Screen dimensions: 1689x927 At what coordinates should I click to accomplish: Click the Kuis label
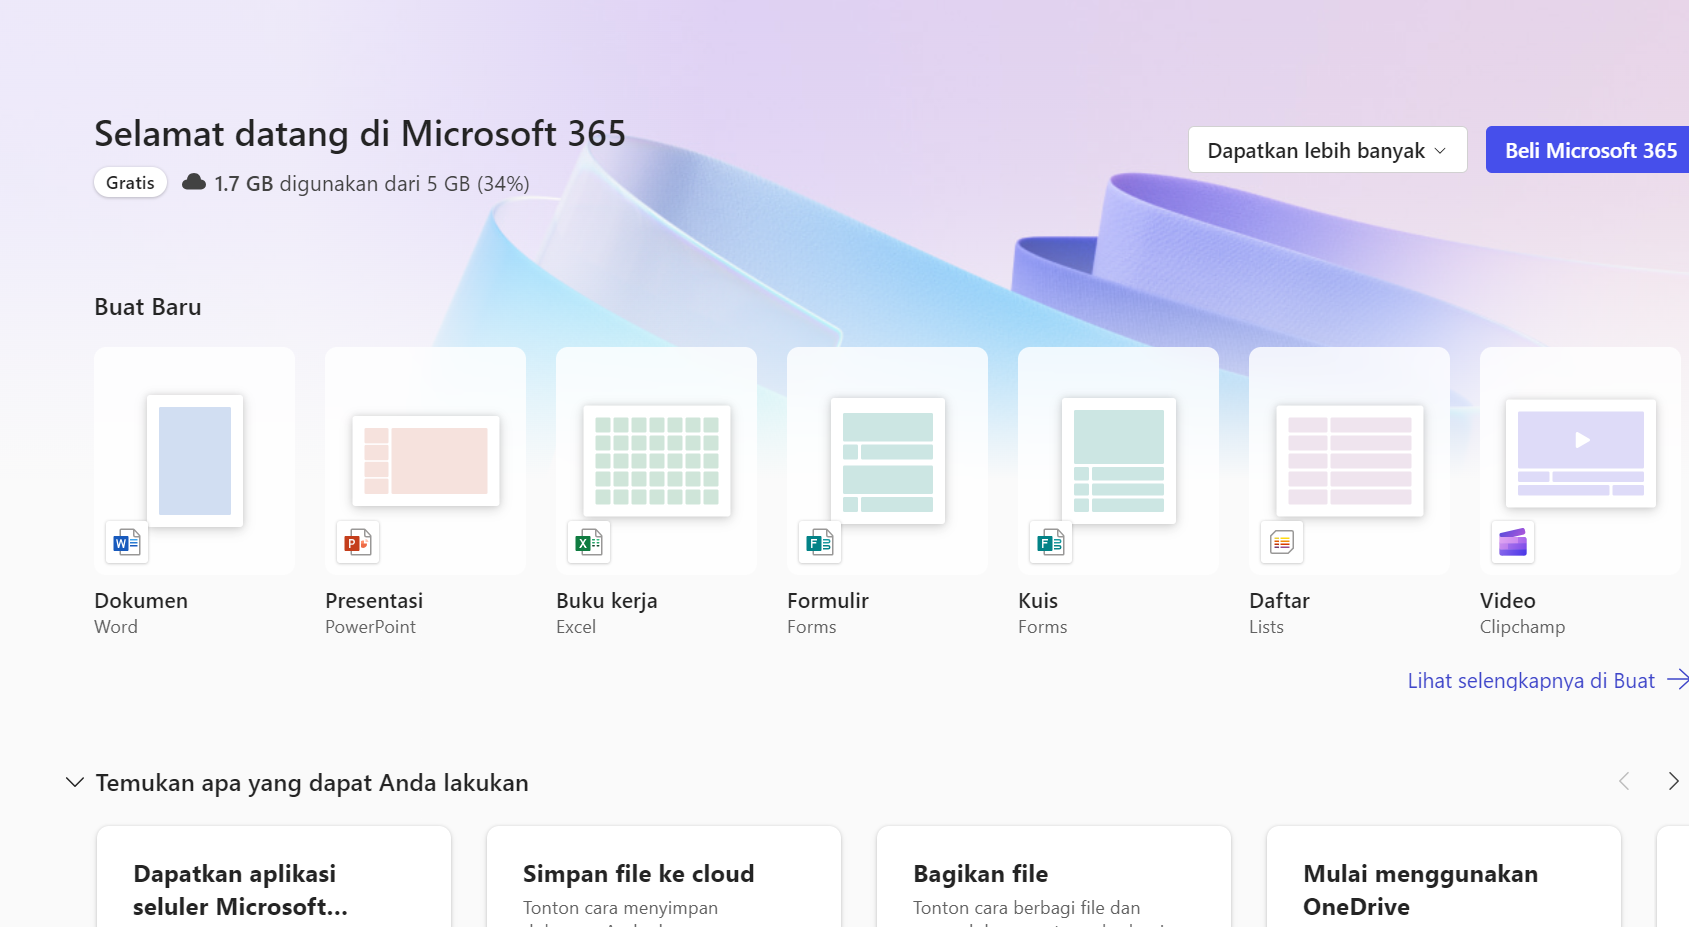pos(1038,601)
